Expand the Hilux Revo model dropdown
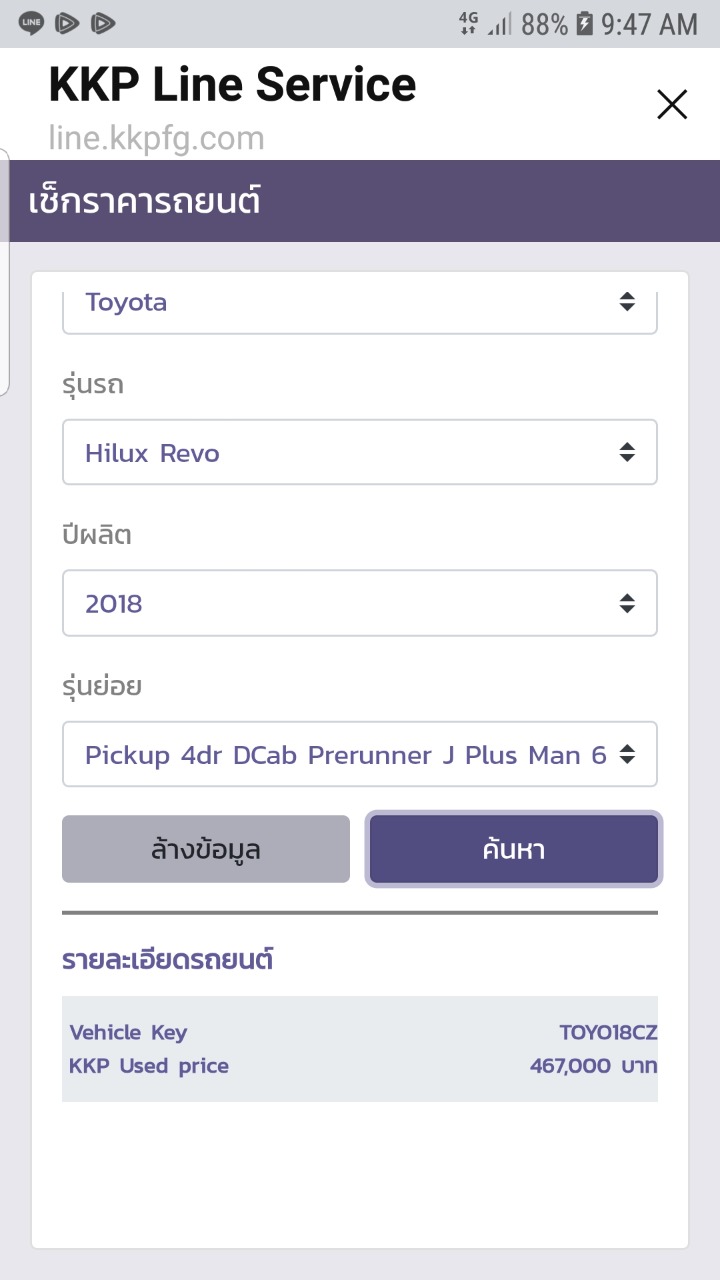The image size is (720, 1280). point(360,453)
